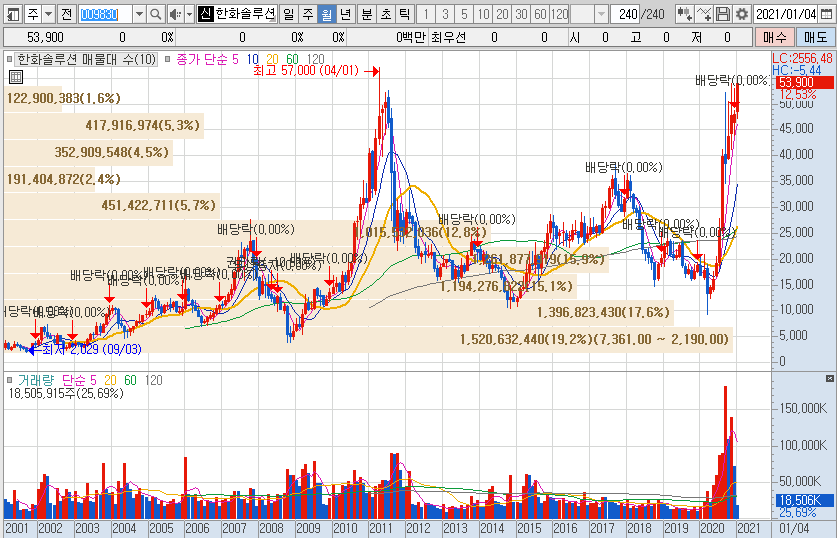Click the black 신 badge icon
The height and width of the screenshot is (538, 837).
[x=206, y=14]
